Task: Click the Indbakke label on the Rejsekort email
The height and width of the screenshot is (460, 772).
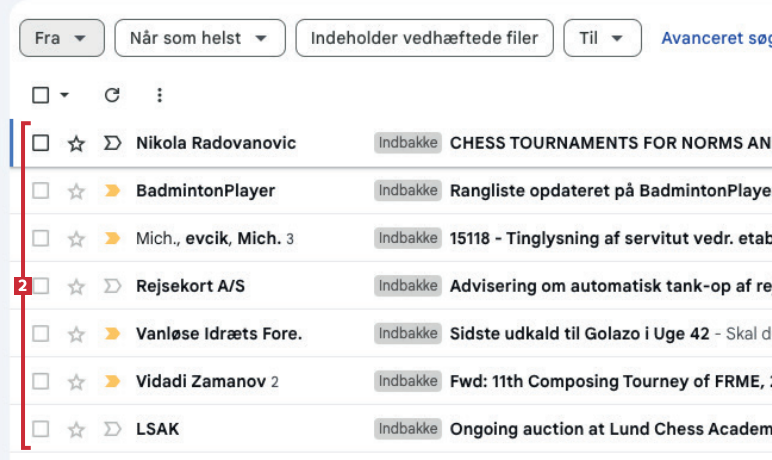Action: (408, 286)
